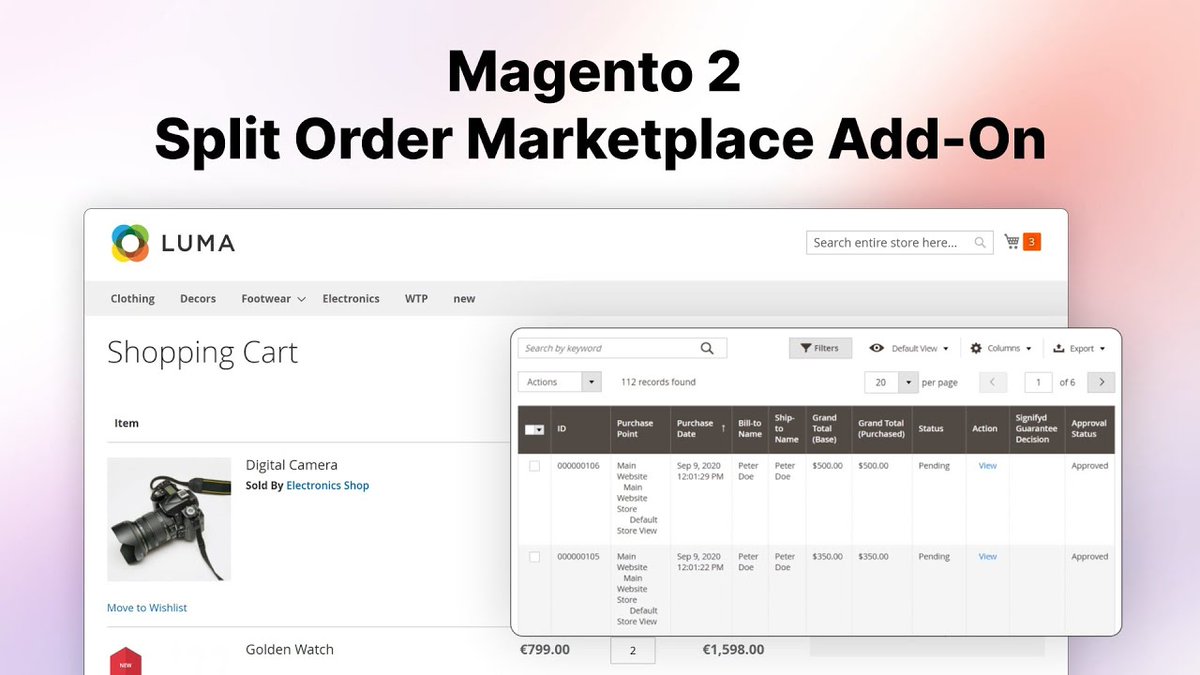Click the Luma logo icon

[130, 243]
